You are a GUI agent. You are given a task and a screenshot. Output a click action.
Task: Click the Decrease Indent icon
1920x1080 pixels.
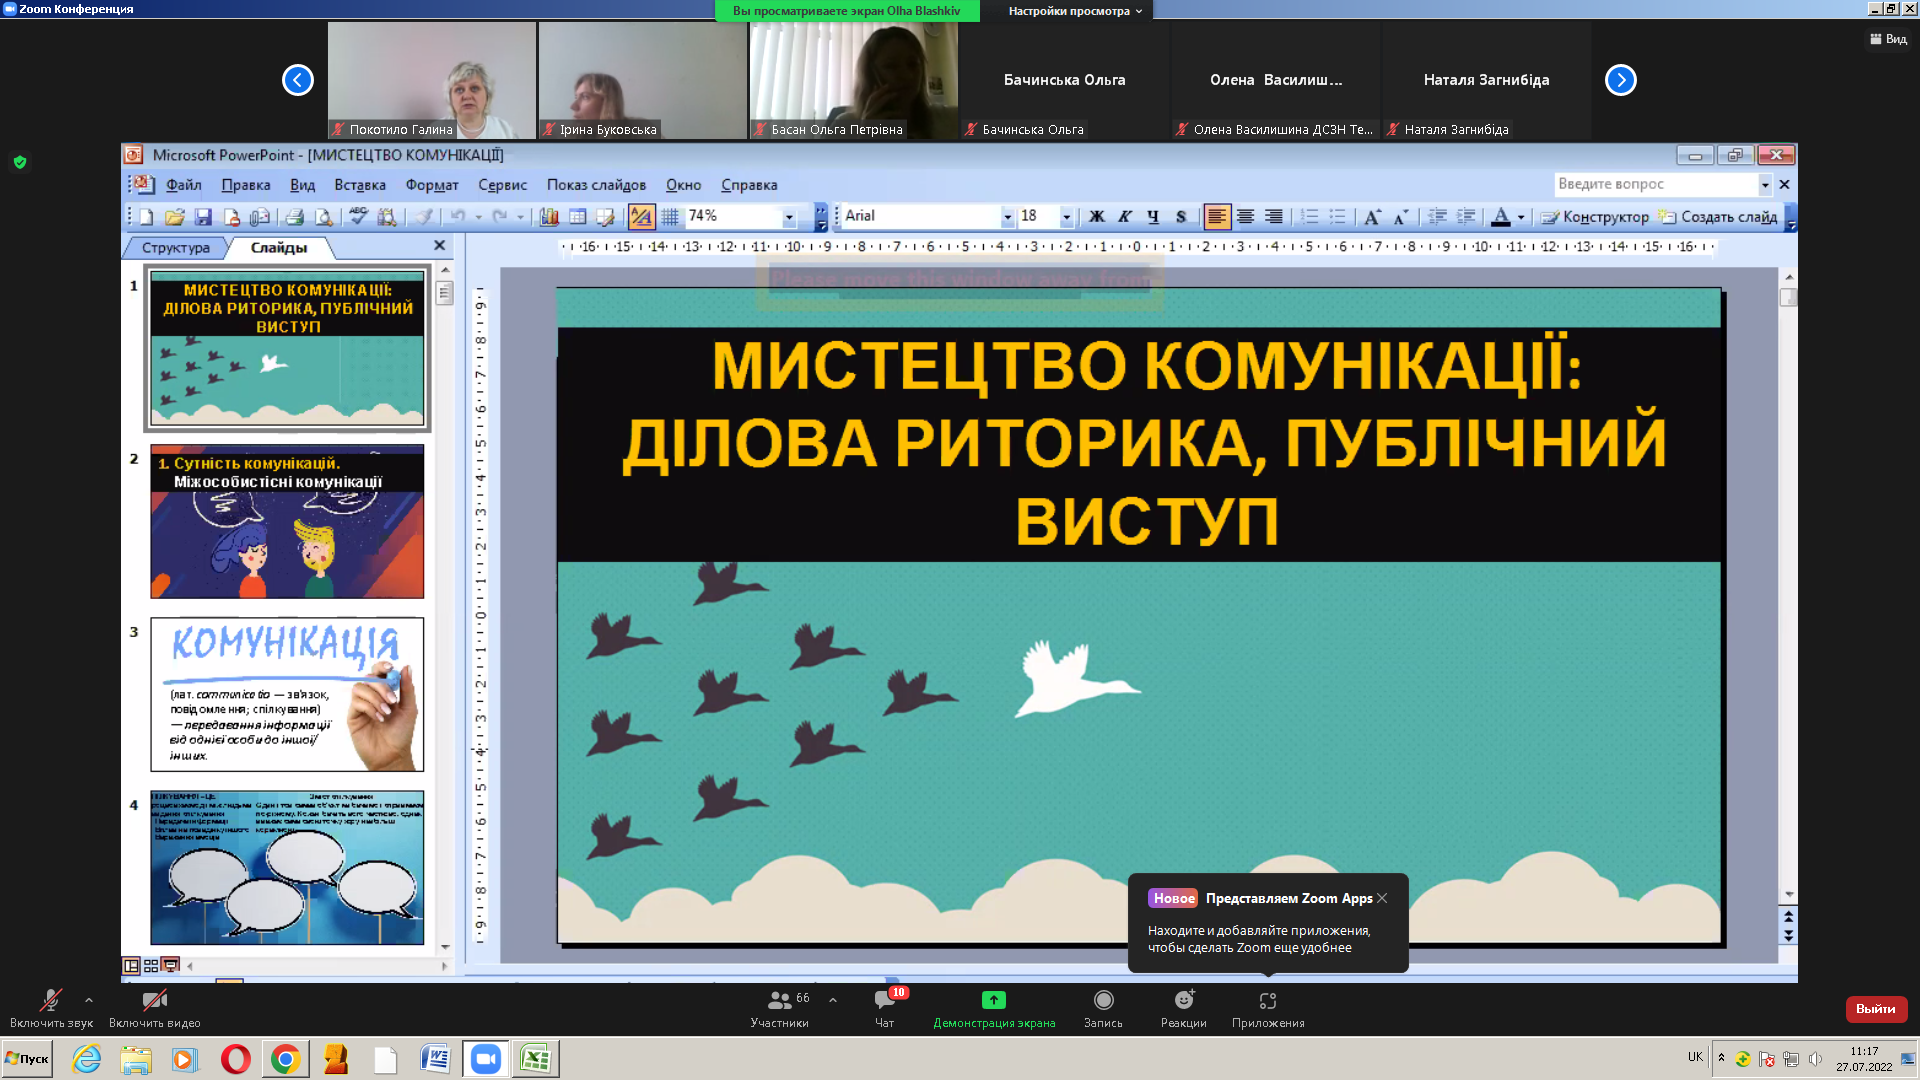click(x=1437, y=216)
